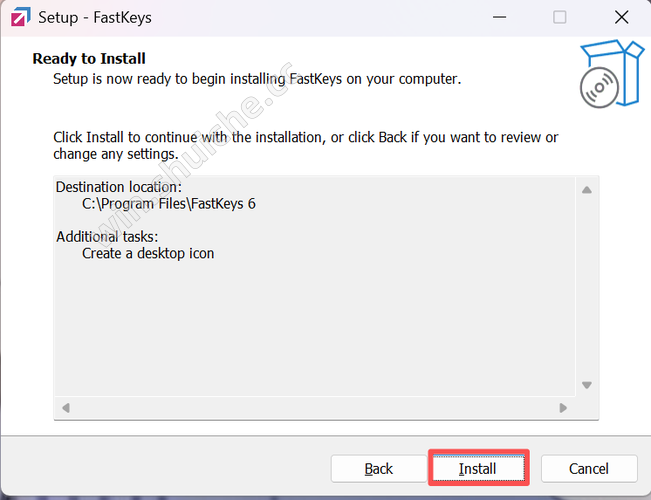Click the down arrow of the vertical scrollbar
651x500 pixels.
tap(587, 384)
